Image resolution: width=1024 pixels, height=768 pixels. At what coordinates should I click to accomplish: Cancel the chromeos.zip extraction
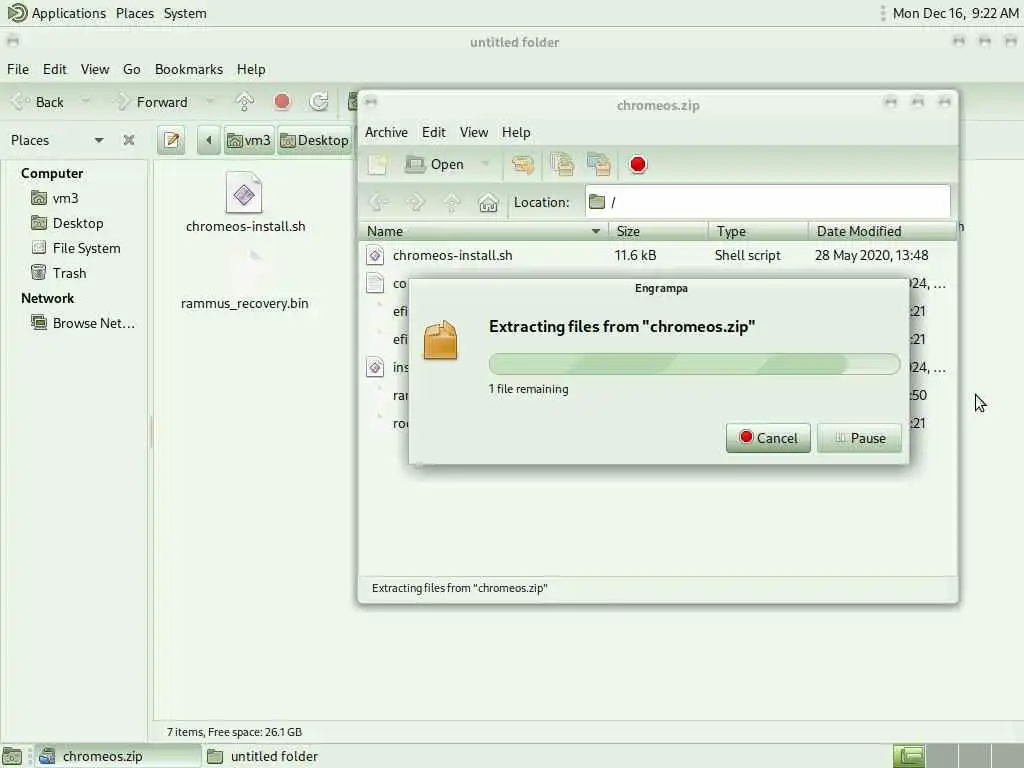(x=768, y=438)
